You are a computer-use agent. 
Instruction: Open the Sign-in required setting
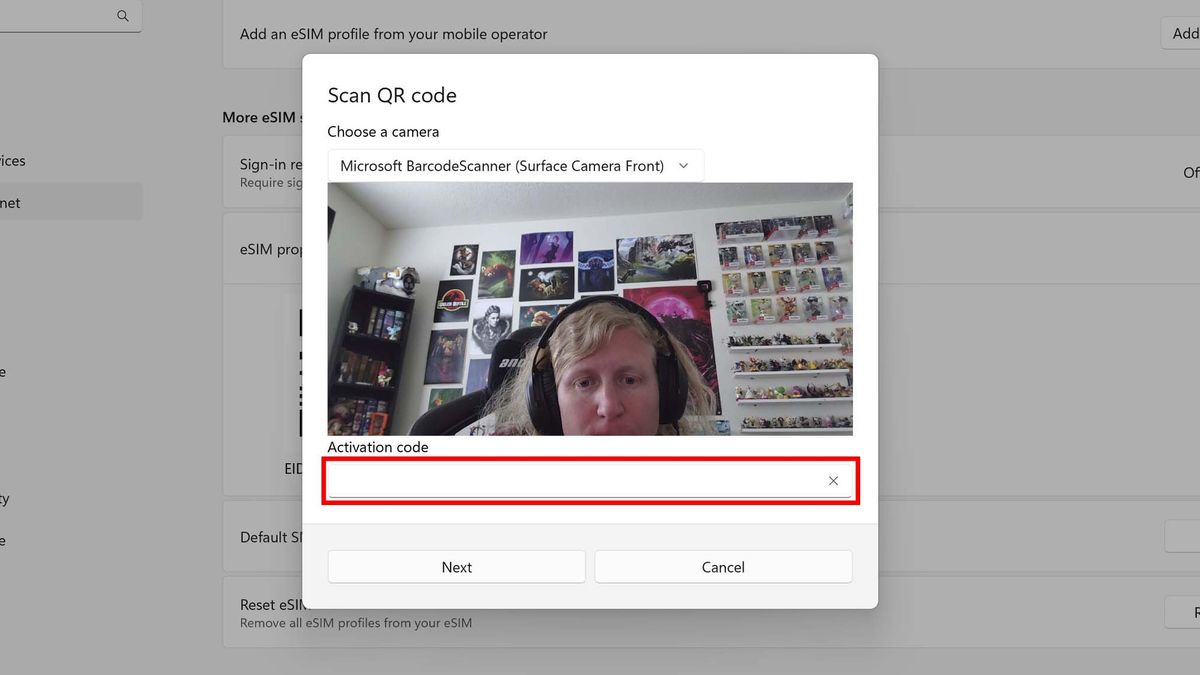tap(270, 171)
